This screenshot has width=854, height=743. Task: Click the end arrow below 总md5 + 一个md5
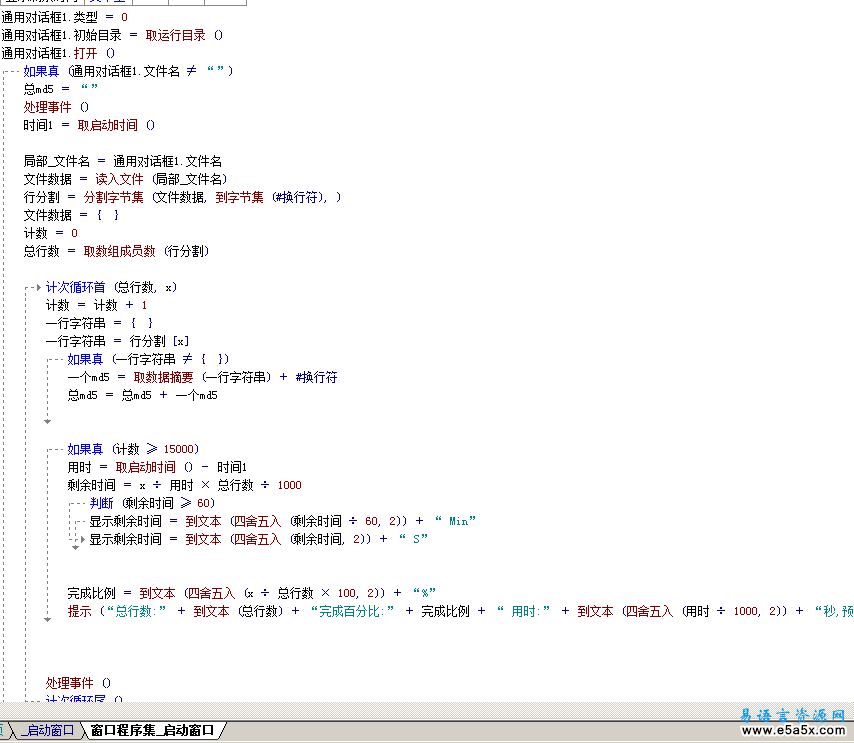click(x=47, y=423)
